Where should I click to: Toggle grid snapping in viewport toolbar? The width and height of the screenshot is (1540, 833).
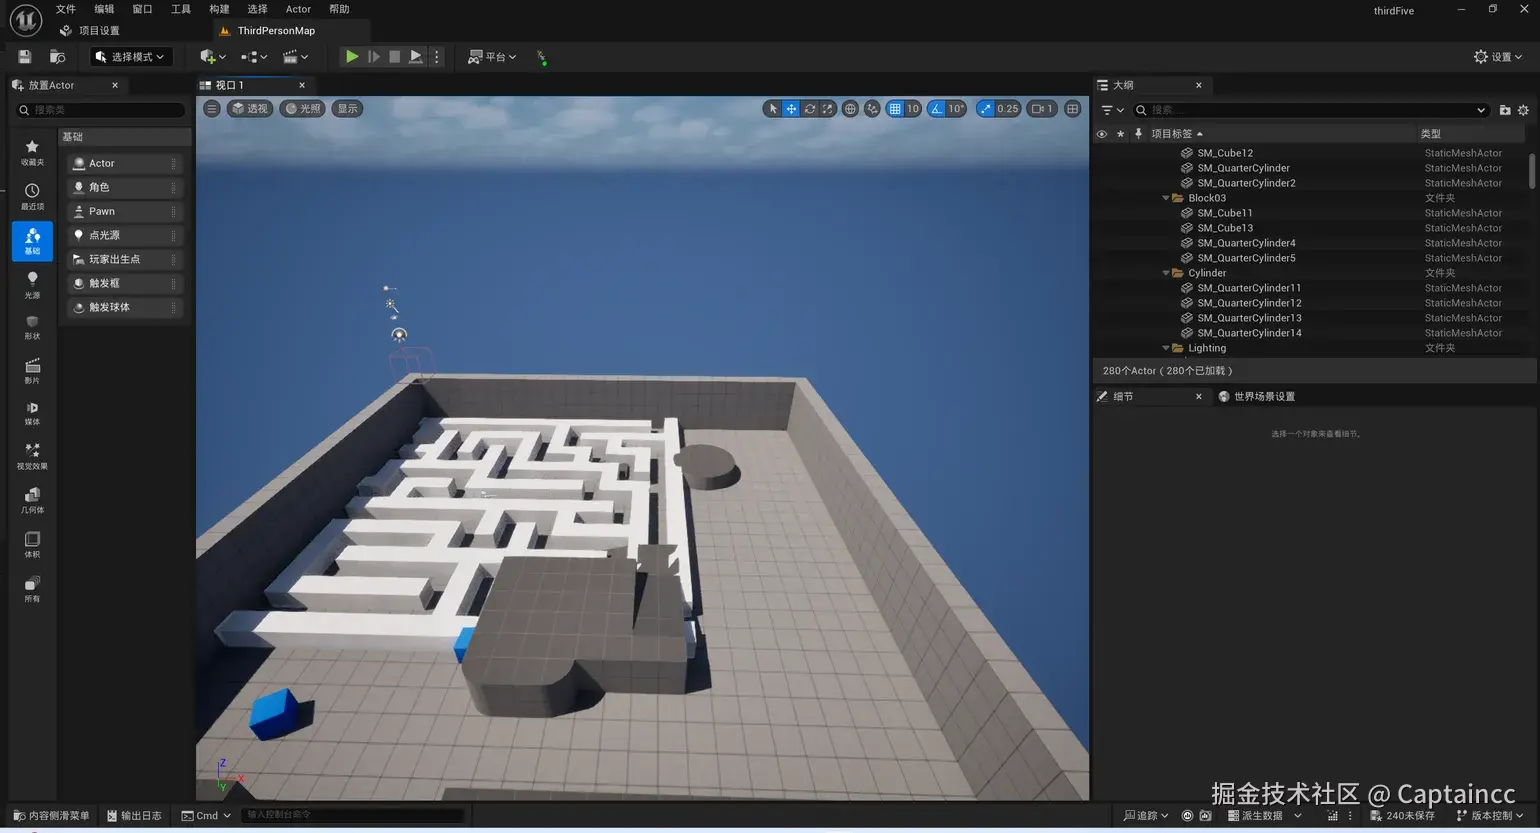(x=895, y=109)
